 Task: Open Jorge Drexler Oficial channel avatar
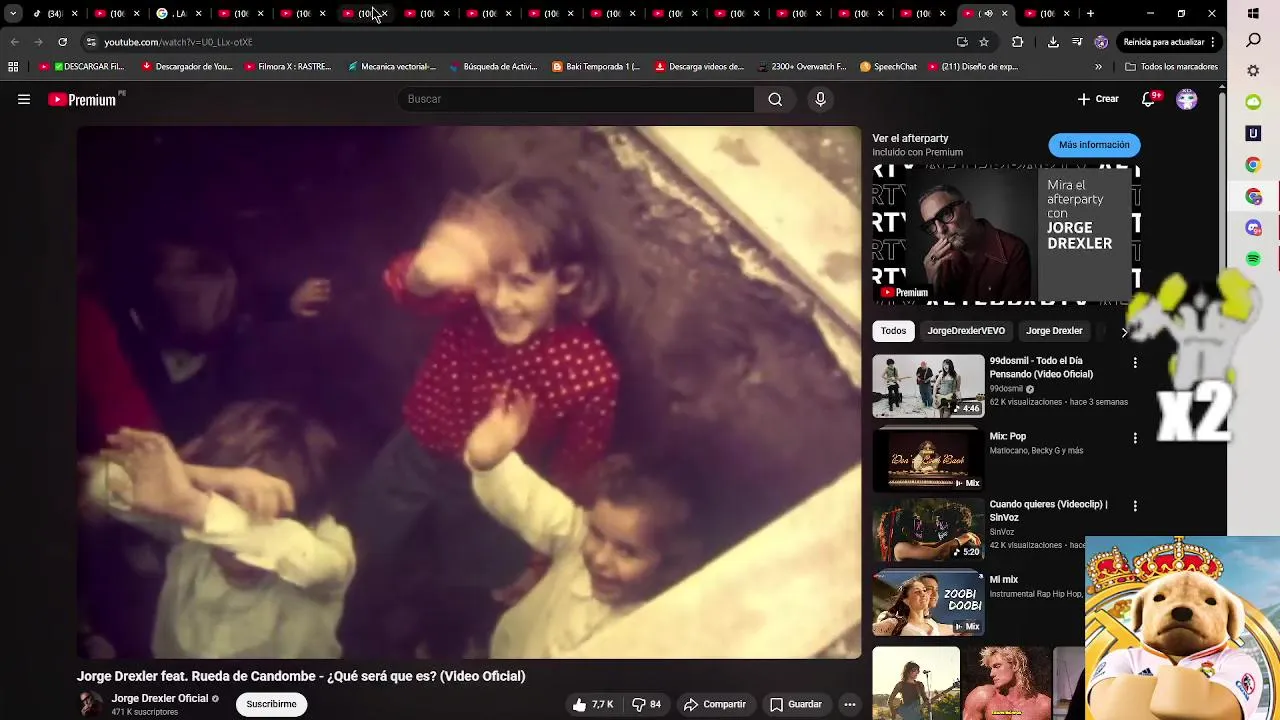[90, 704]
